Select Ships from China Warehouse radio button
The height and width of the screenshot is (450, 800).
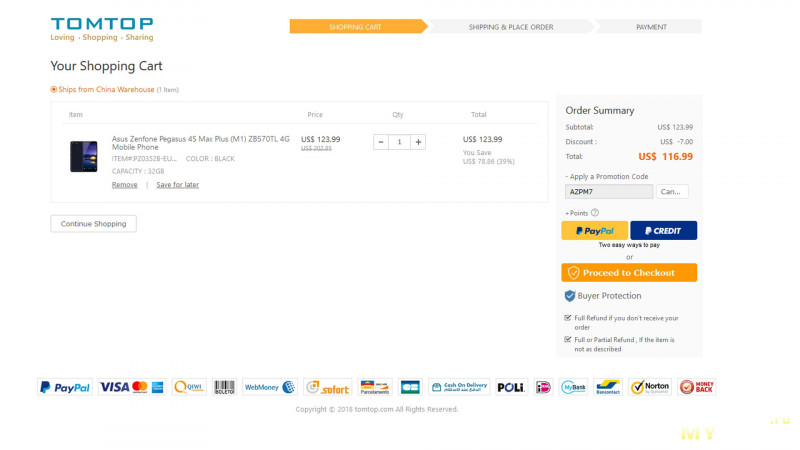click(54, 89)
